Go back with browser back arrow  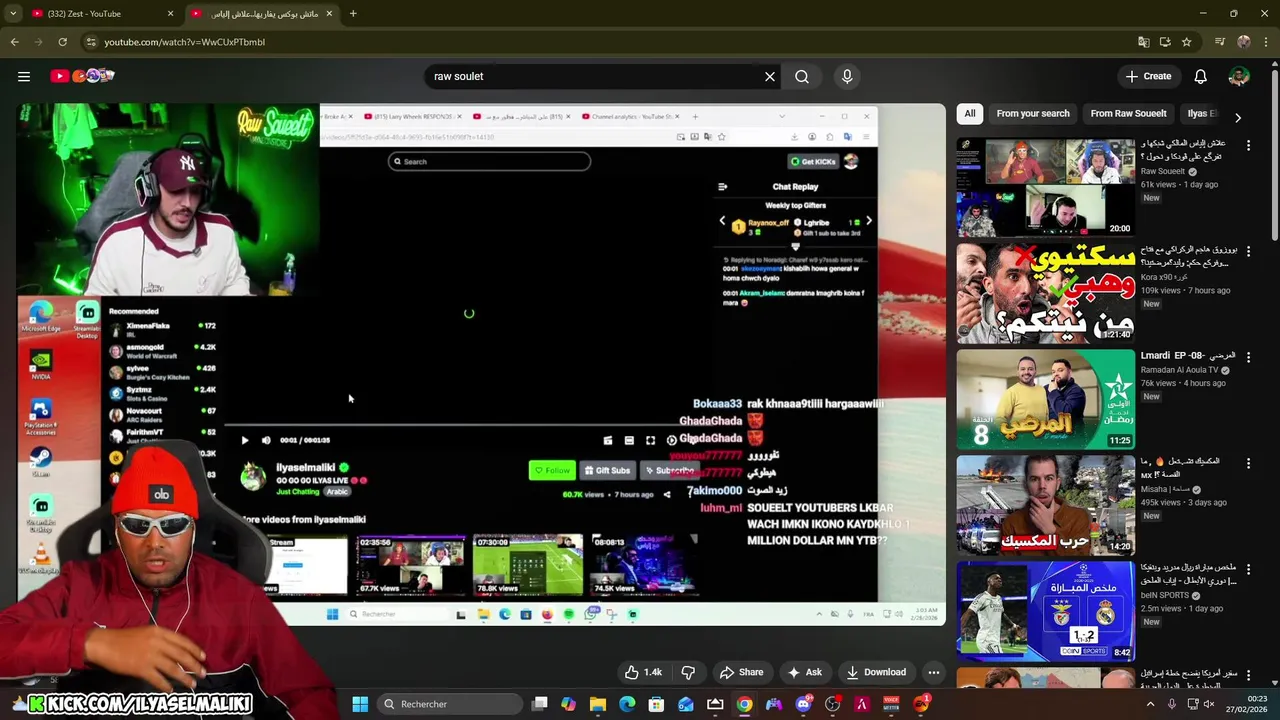click(x=15, y=42)
